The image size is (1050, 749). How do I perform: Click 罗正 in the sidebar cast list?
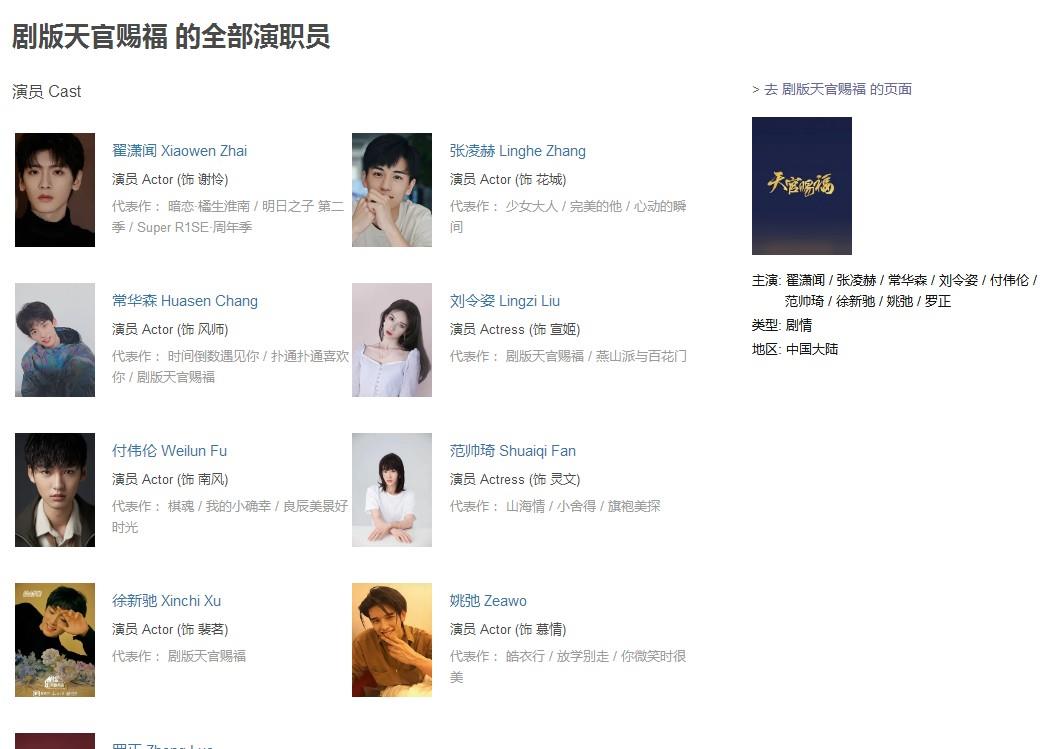tap(938, 301)
